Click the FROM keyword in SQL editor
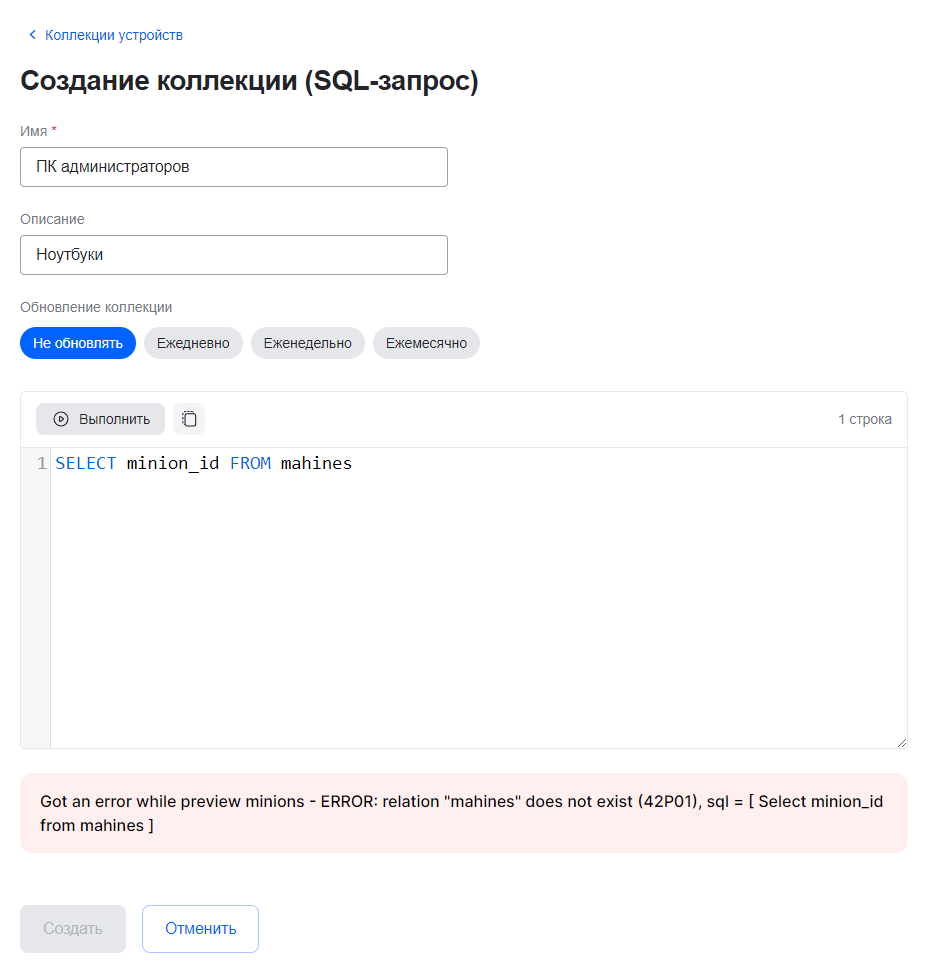This screenshot has height=971, width=931. [250, 464]
